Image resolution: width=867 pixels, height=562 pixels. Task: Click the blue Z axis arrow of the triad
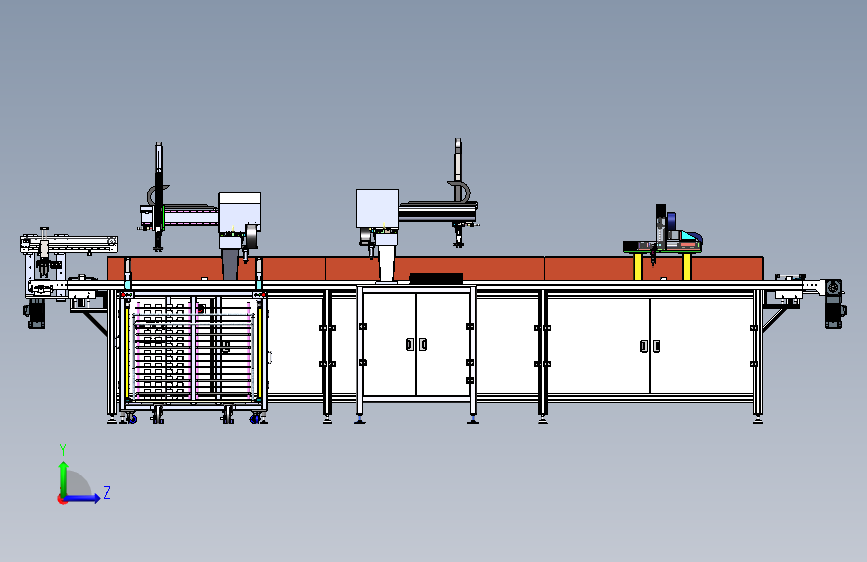pyautogui.click(x=85, y=498)
